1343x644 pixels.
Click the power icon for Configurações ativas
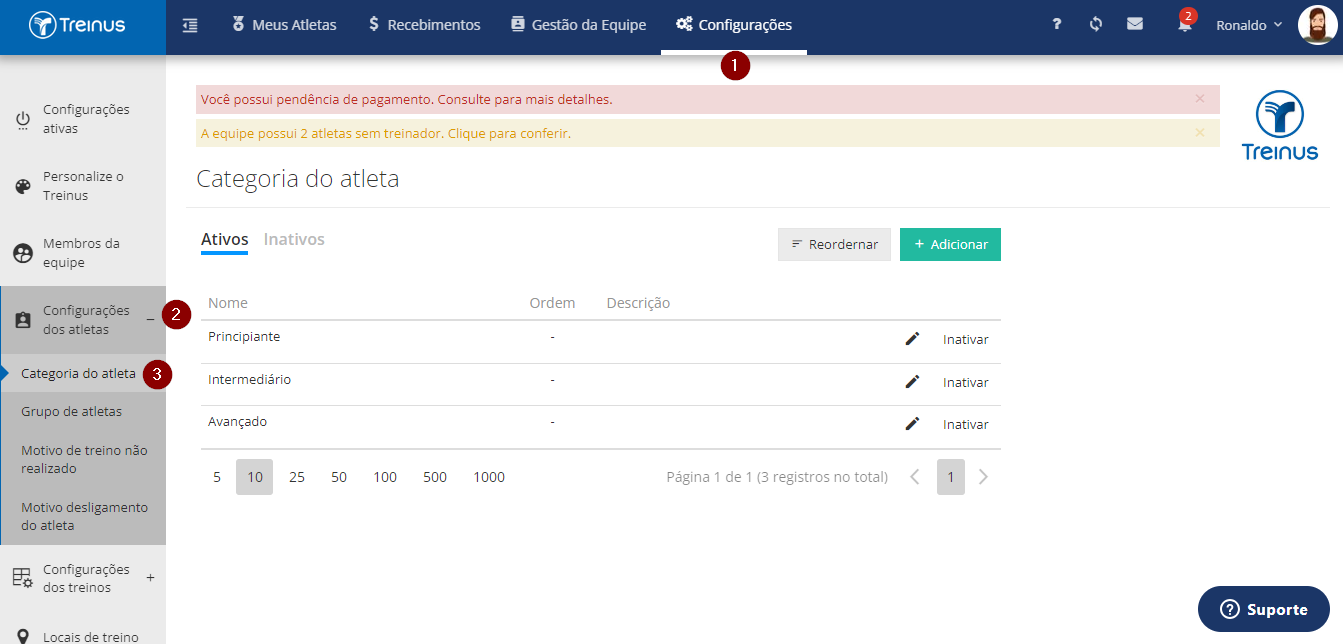point(23,120)
